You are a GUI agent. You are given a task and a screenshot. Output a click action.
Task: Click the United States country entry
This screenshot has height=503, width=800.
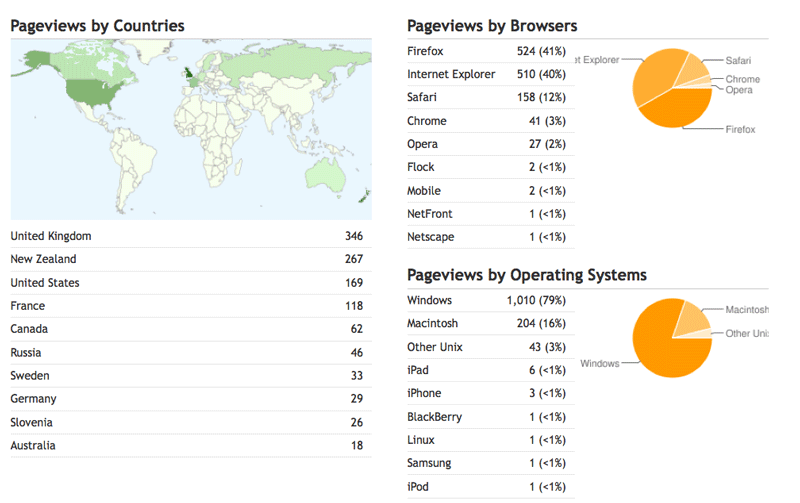pos(191,283)
